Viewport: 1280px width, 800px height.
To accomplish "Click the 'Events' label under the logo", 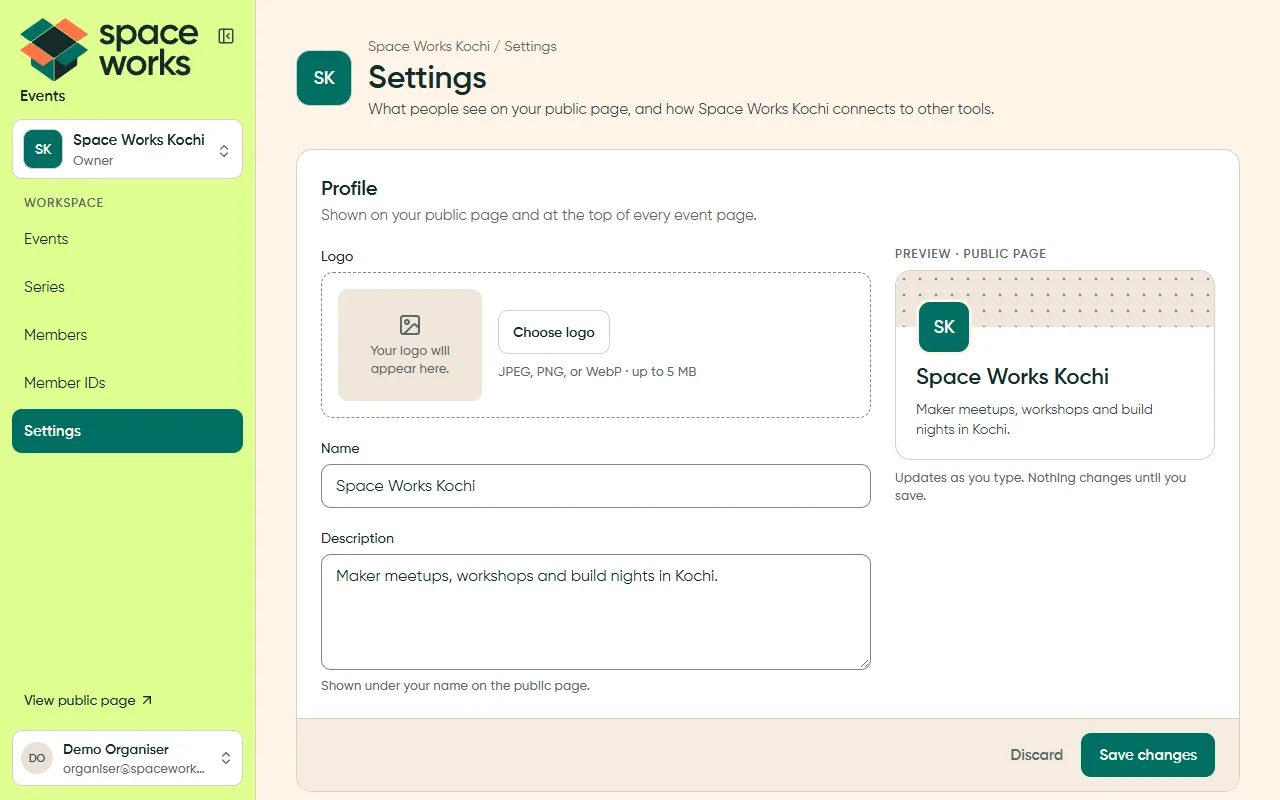I will click(43, 96).
